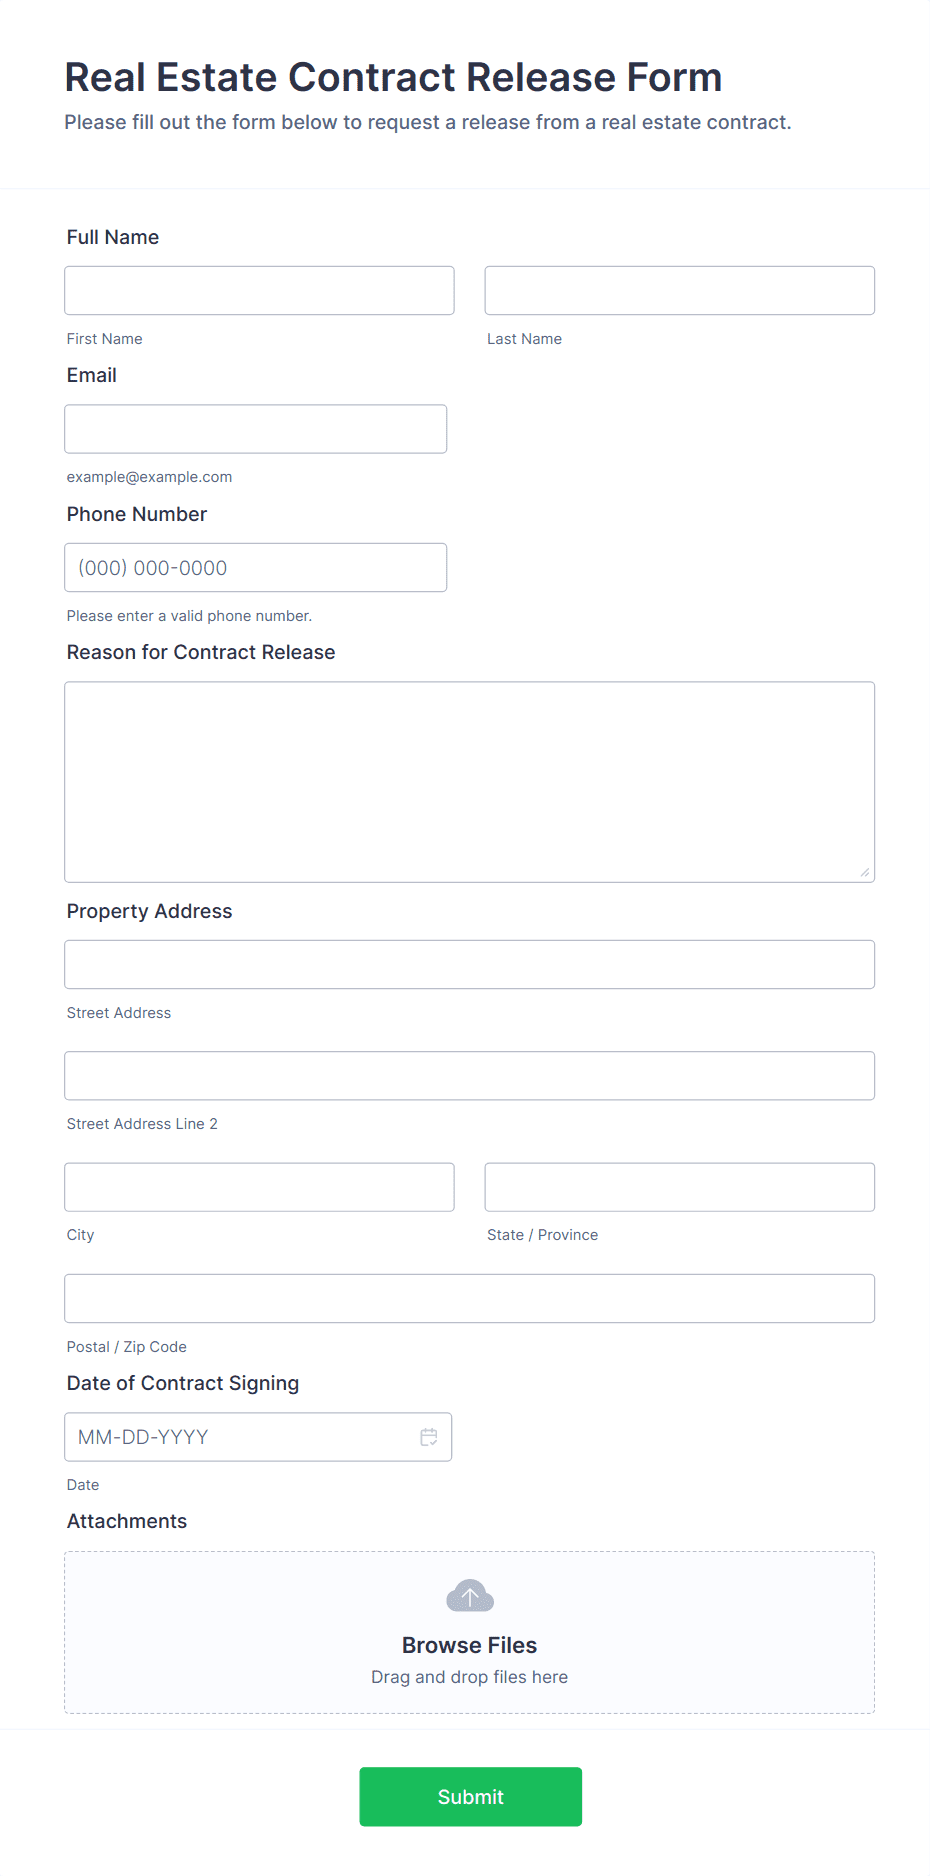
Task: Select the City input field
Action: point(259,1187)
